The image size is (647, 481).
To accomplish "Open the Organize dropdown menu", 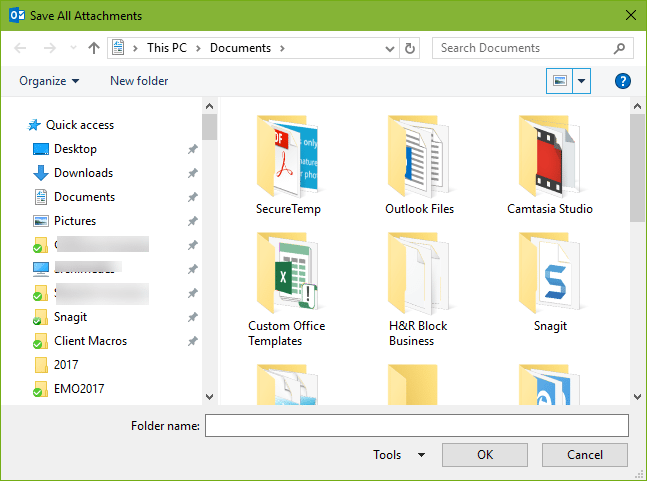I will point(49,81).
